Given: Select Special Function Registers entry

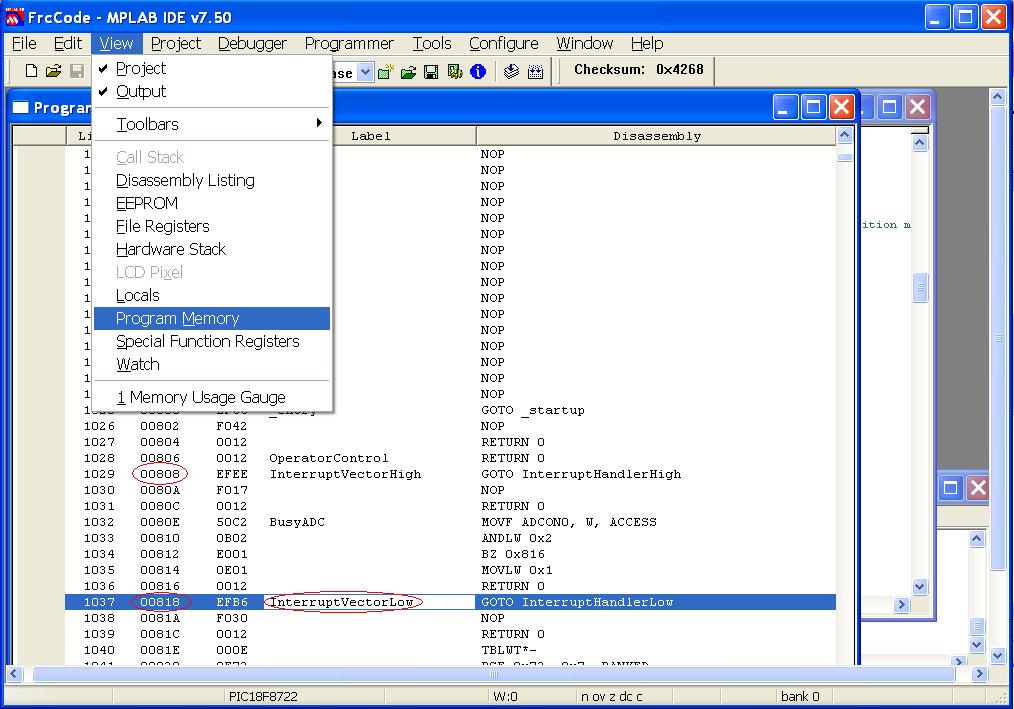Looking at the screenshot, I should click(211, 341).
